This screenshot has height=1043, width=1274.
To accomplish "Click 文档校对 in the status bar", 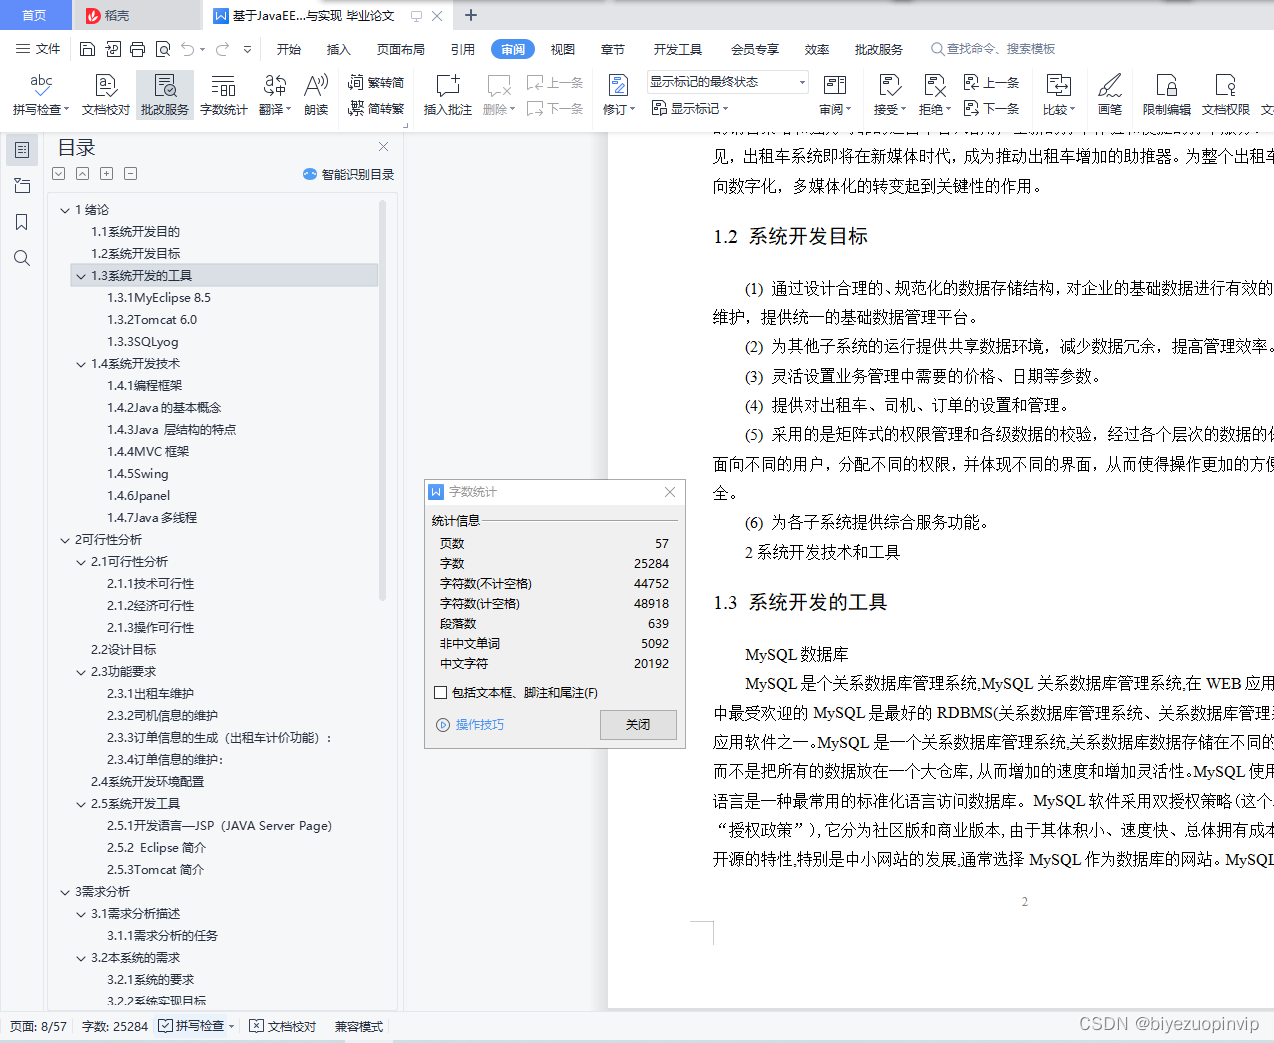I will pyautogui.click(x=283, y=1026).
